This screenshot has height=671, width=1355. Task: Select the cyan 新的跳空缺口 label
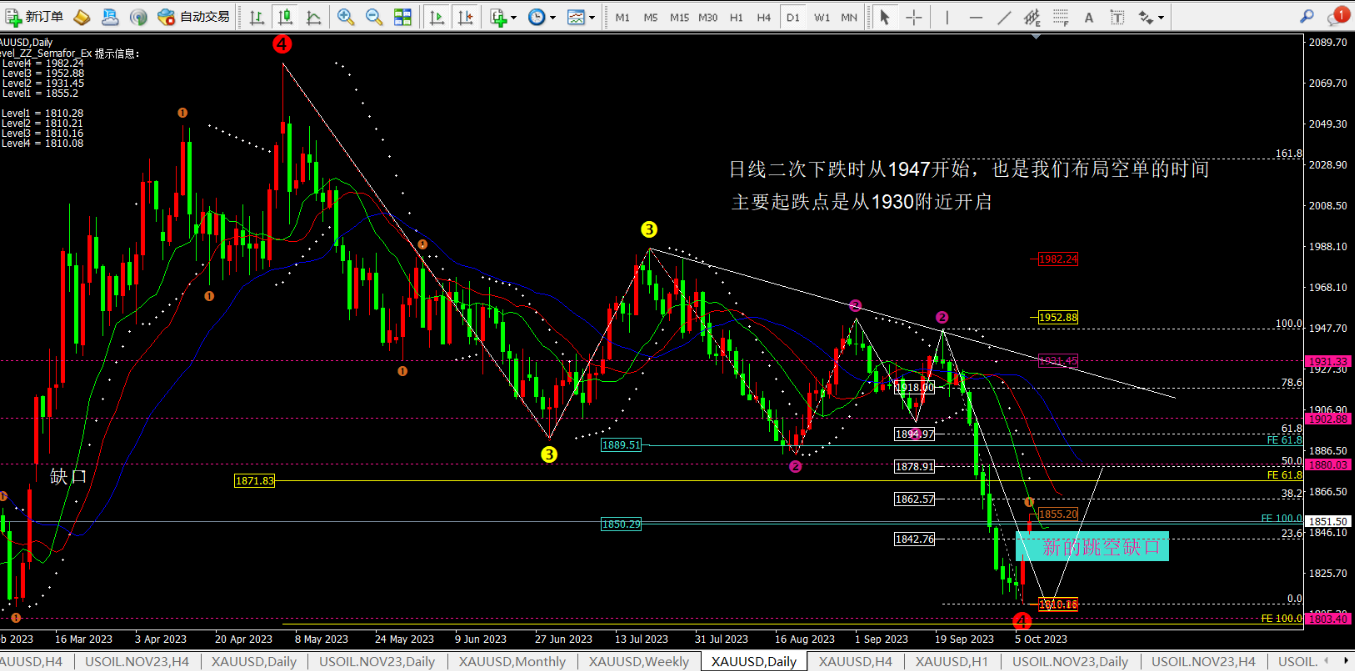[1092, 546]
